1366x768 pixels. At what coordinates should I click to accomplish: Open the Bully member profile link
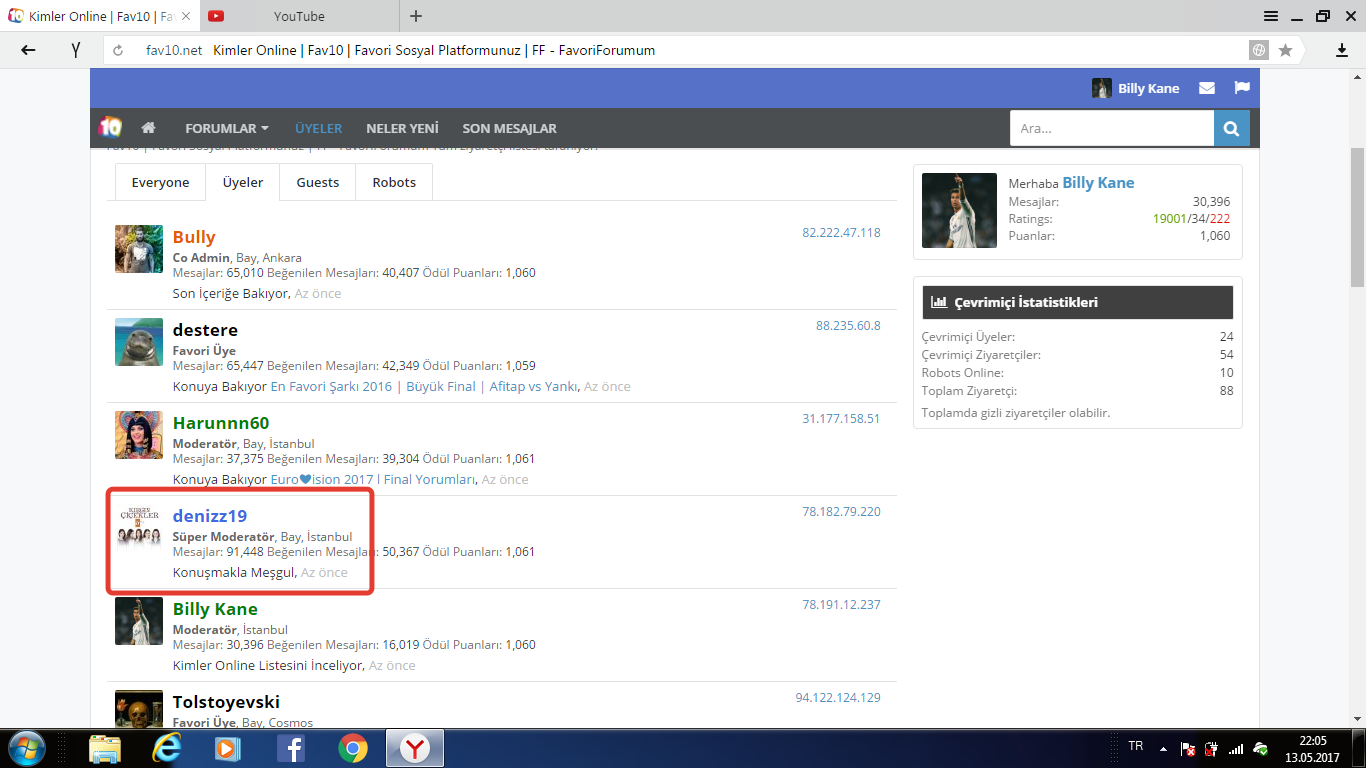tap(194, 237)
